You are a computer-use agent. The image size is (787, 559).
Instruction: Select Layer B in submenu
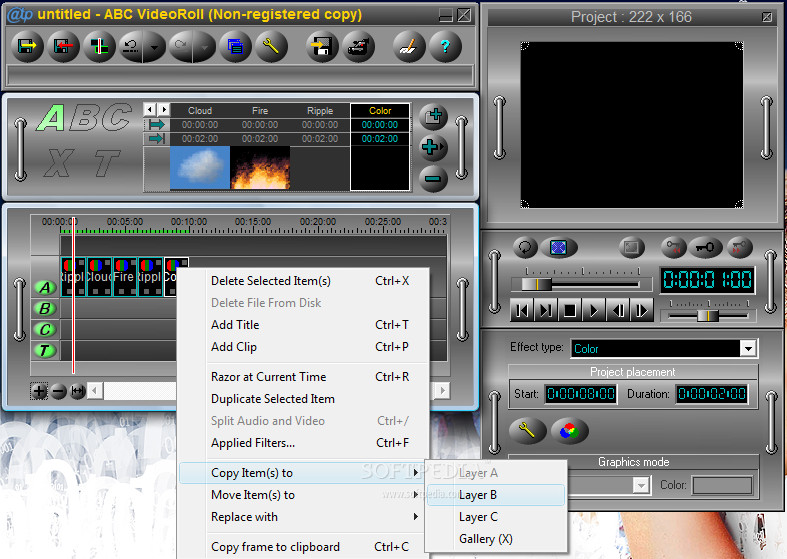[496, 495]
